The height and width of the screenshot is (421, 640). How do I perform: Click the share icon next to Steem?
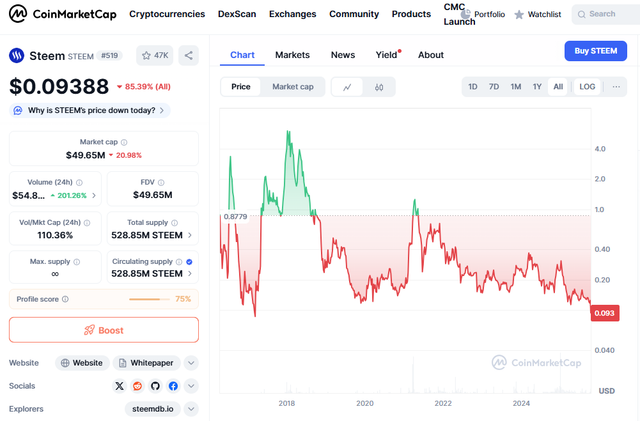[189, 56]
